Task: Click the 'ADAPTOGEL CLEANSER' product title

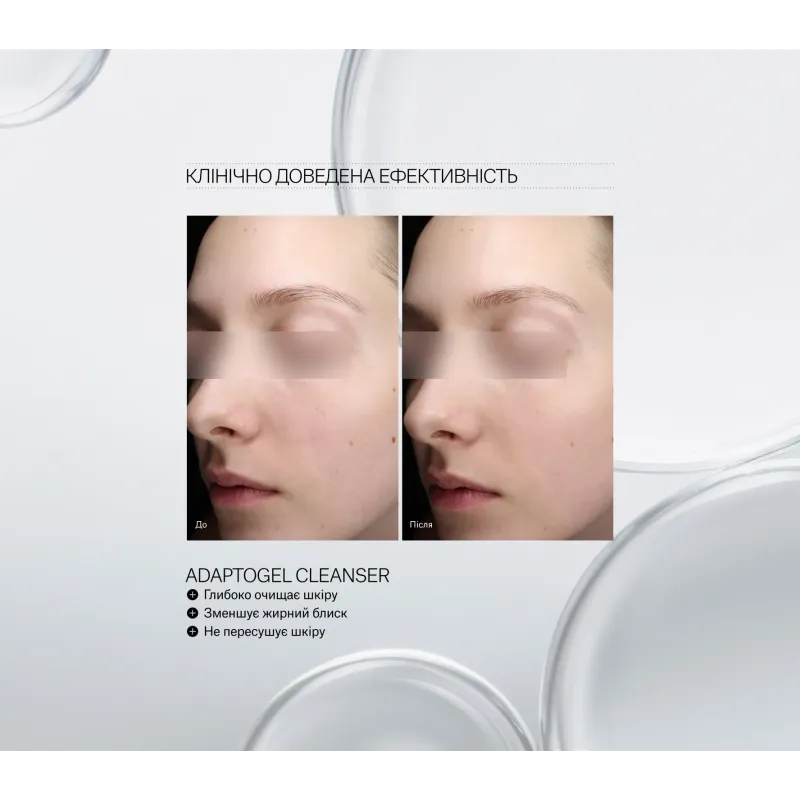Action: (x=287, y=576)
